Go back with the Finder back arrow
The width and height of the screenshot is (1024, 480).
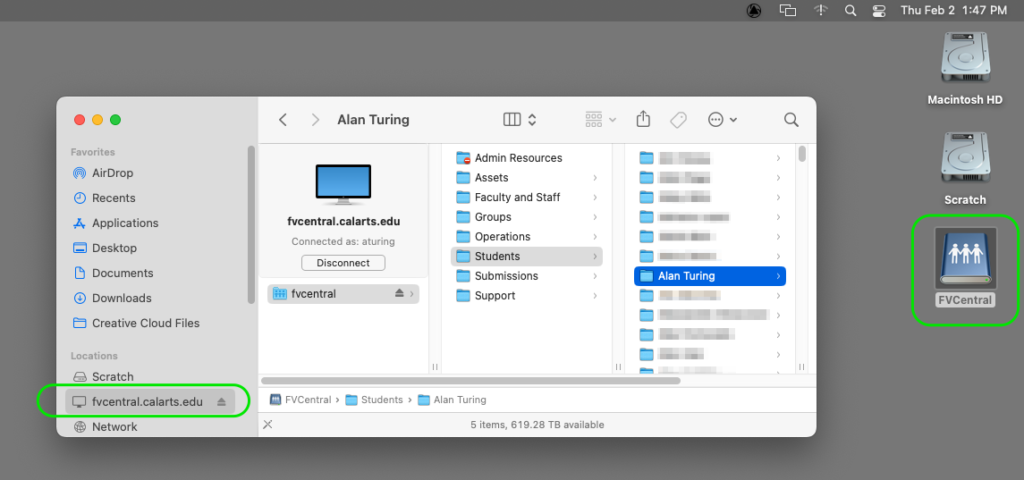click(x=283, y=120)
